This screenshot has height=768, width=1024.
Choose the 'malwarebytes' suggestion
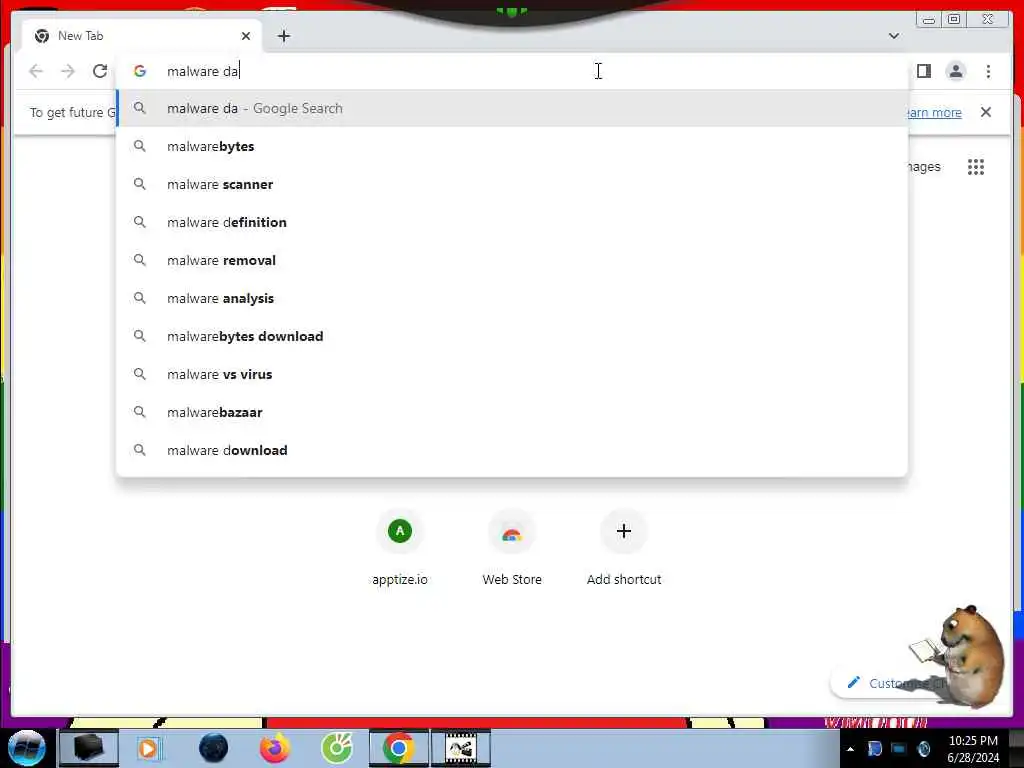coord(512,146)
